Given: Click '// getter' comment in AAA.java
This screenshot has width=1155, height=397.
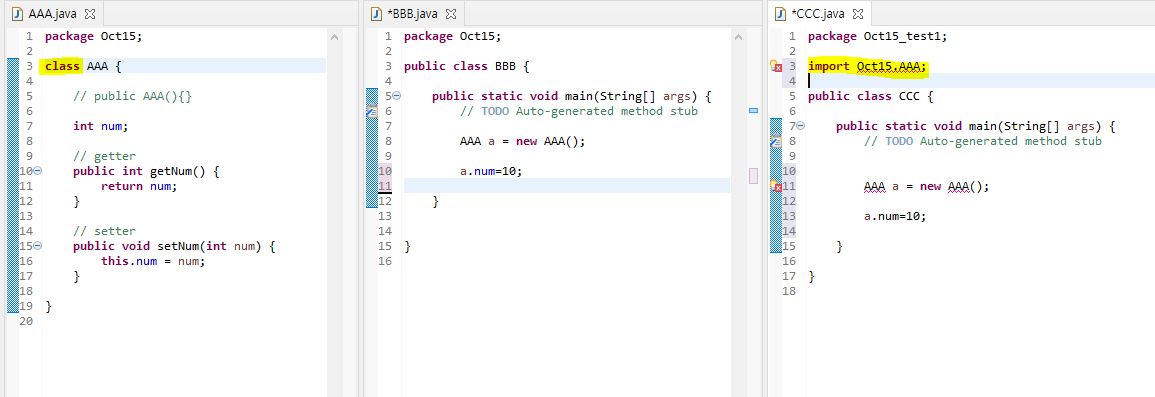Looking at the screenshot, I should 104,156.
